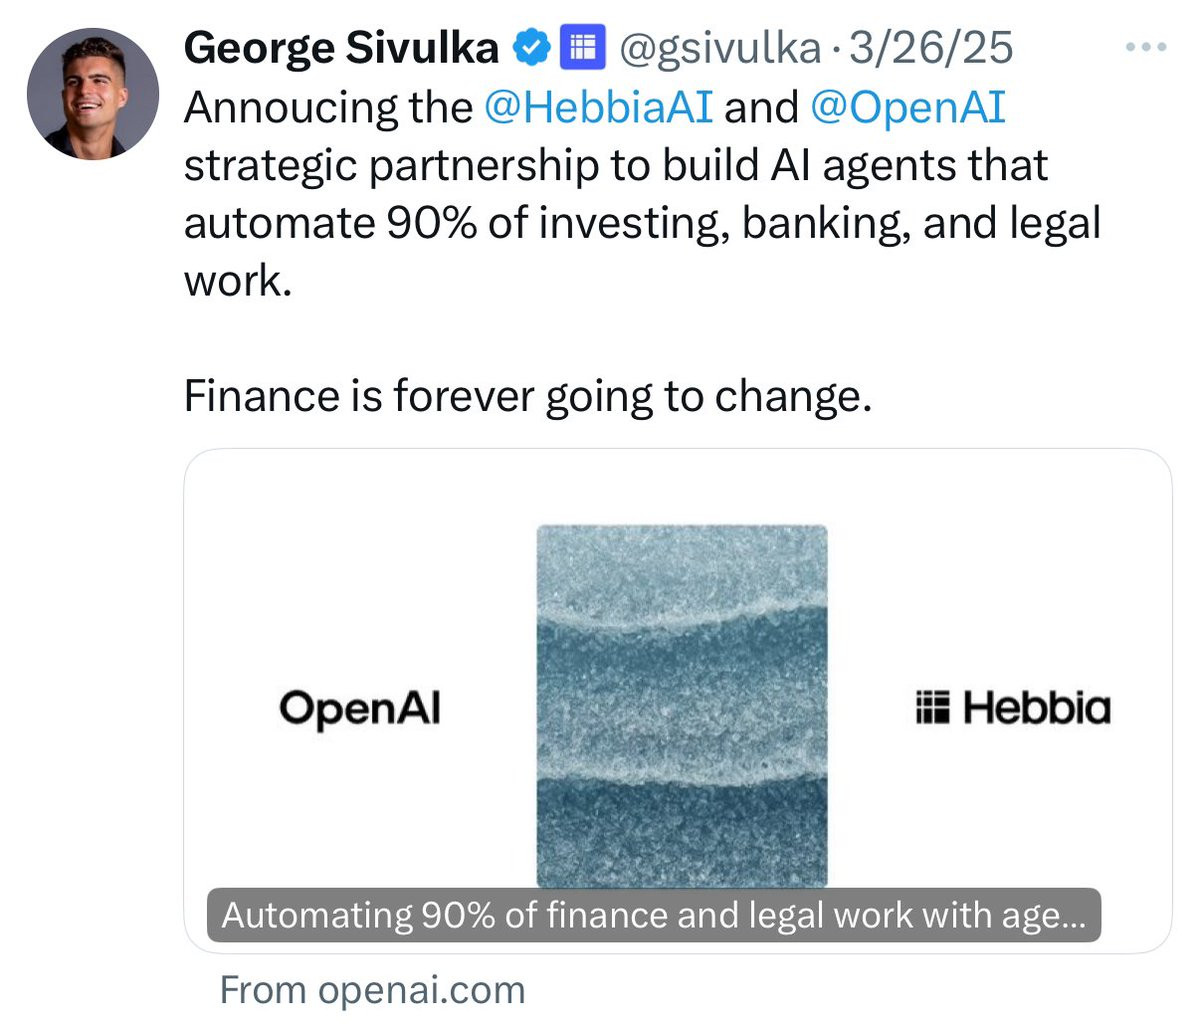
Task: Open the @HebbiaAI mention
Action: (x=597, y=107)
